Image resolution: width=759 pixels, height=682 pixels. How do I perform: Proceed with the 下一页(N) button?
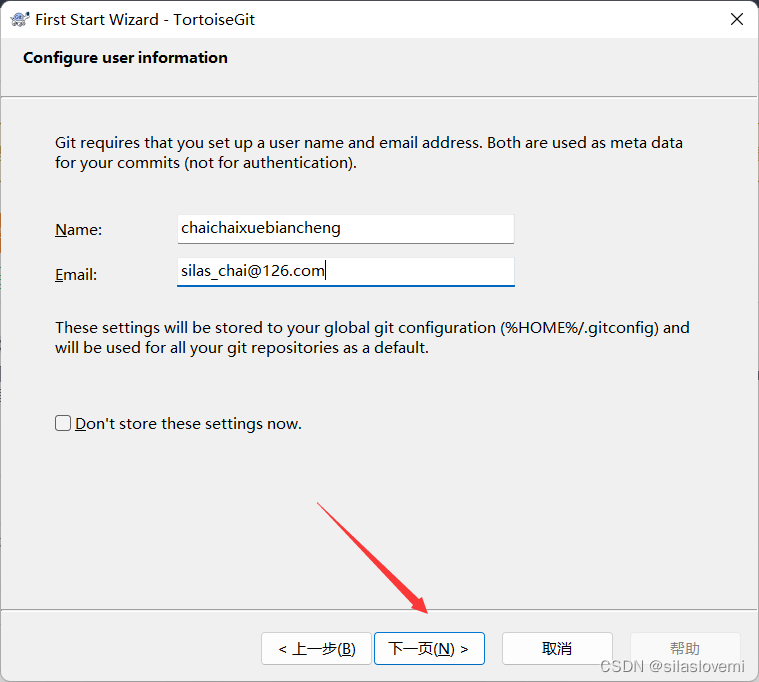tap(429, 649)
